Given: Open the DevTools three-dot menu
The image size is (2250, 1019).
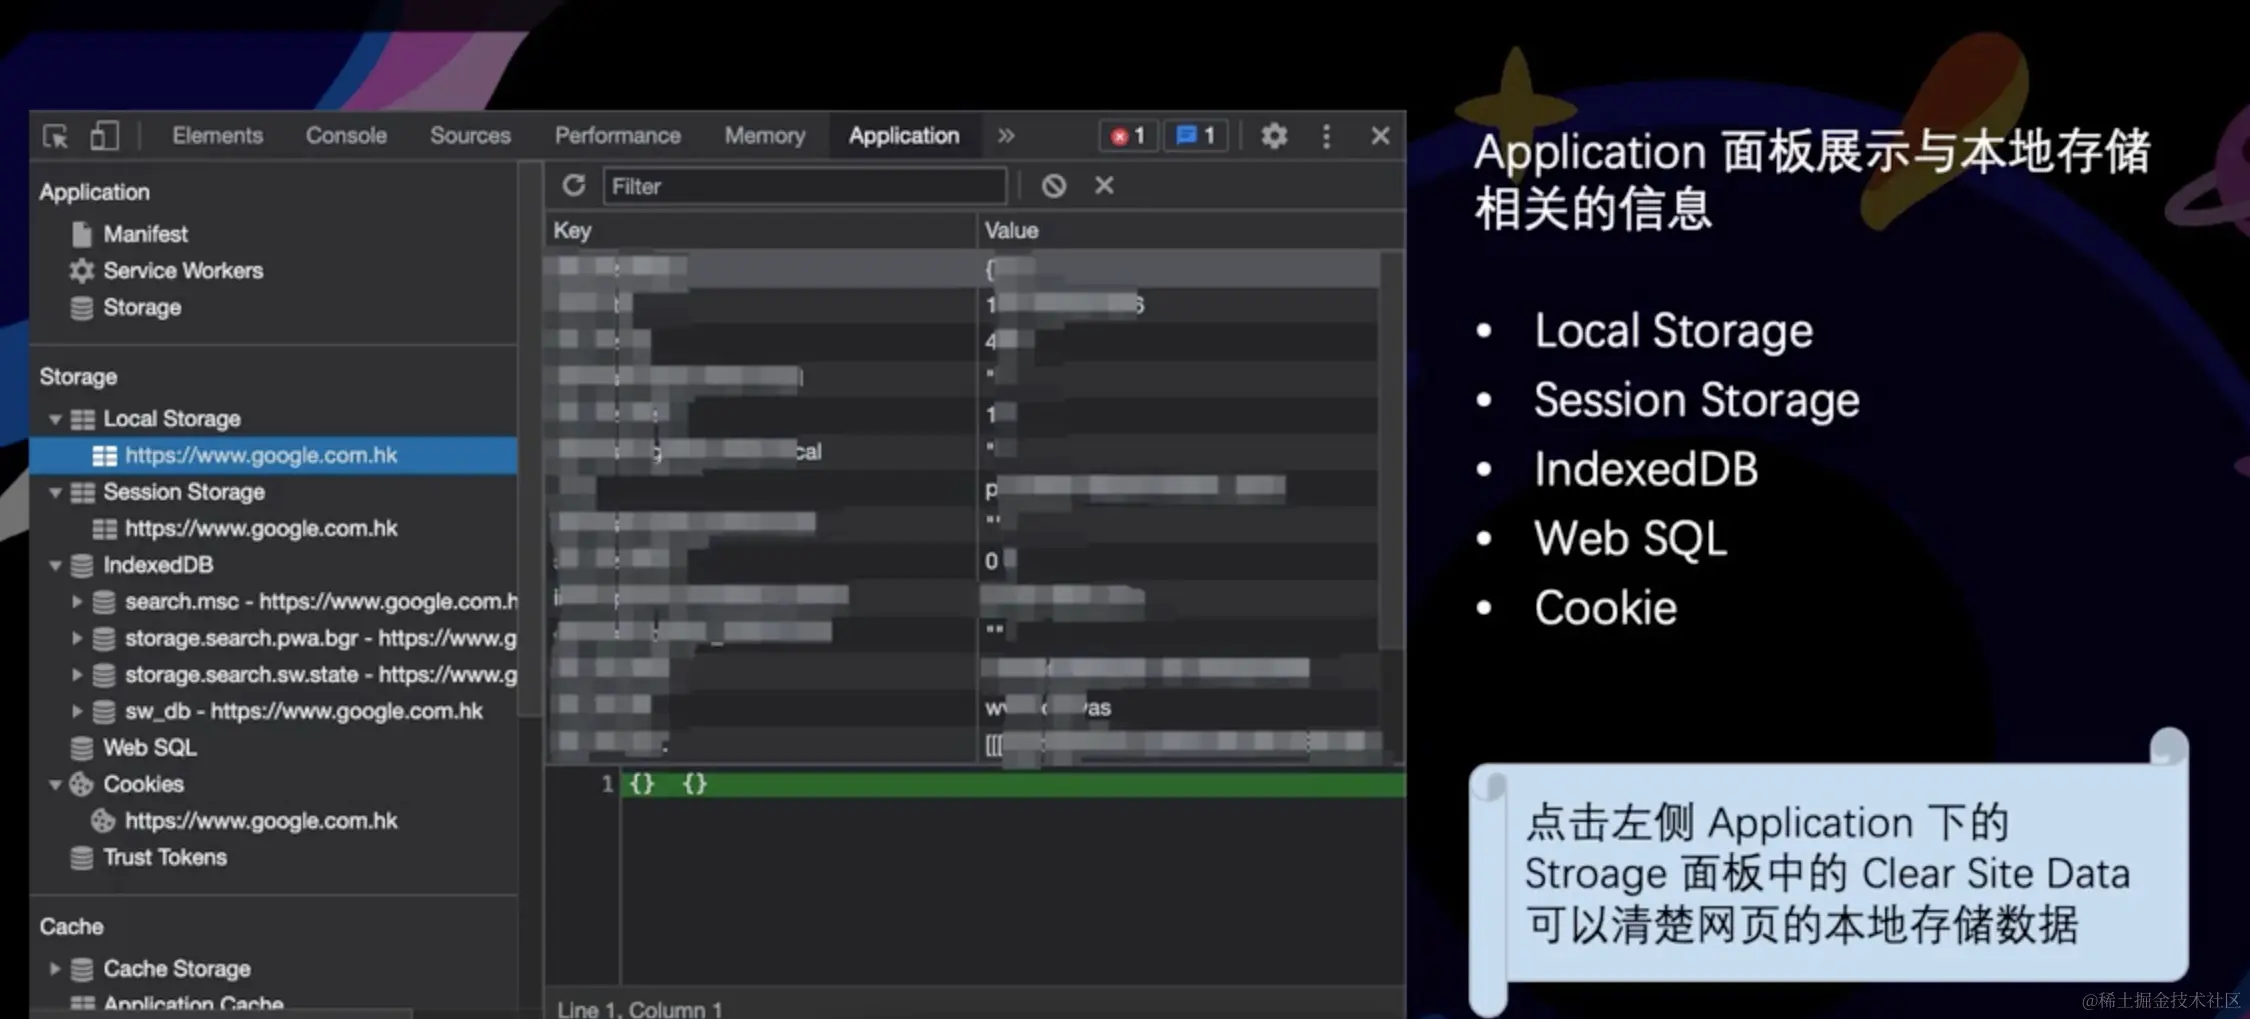Looking at the screenshot, I should click(x=1326, y=136).
